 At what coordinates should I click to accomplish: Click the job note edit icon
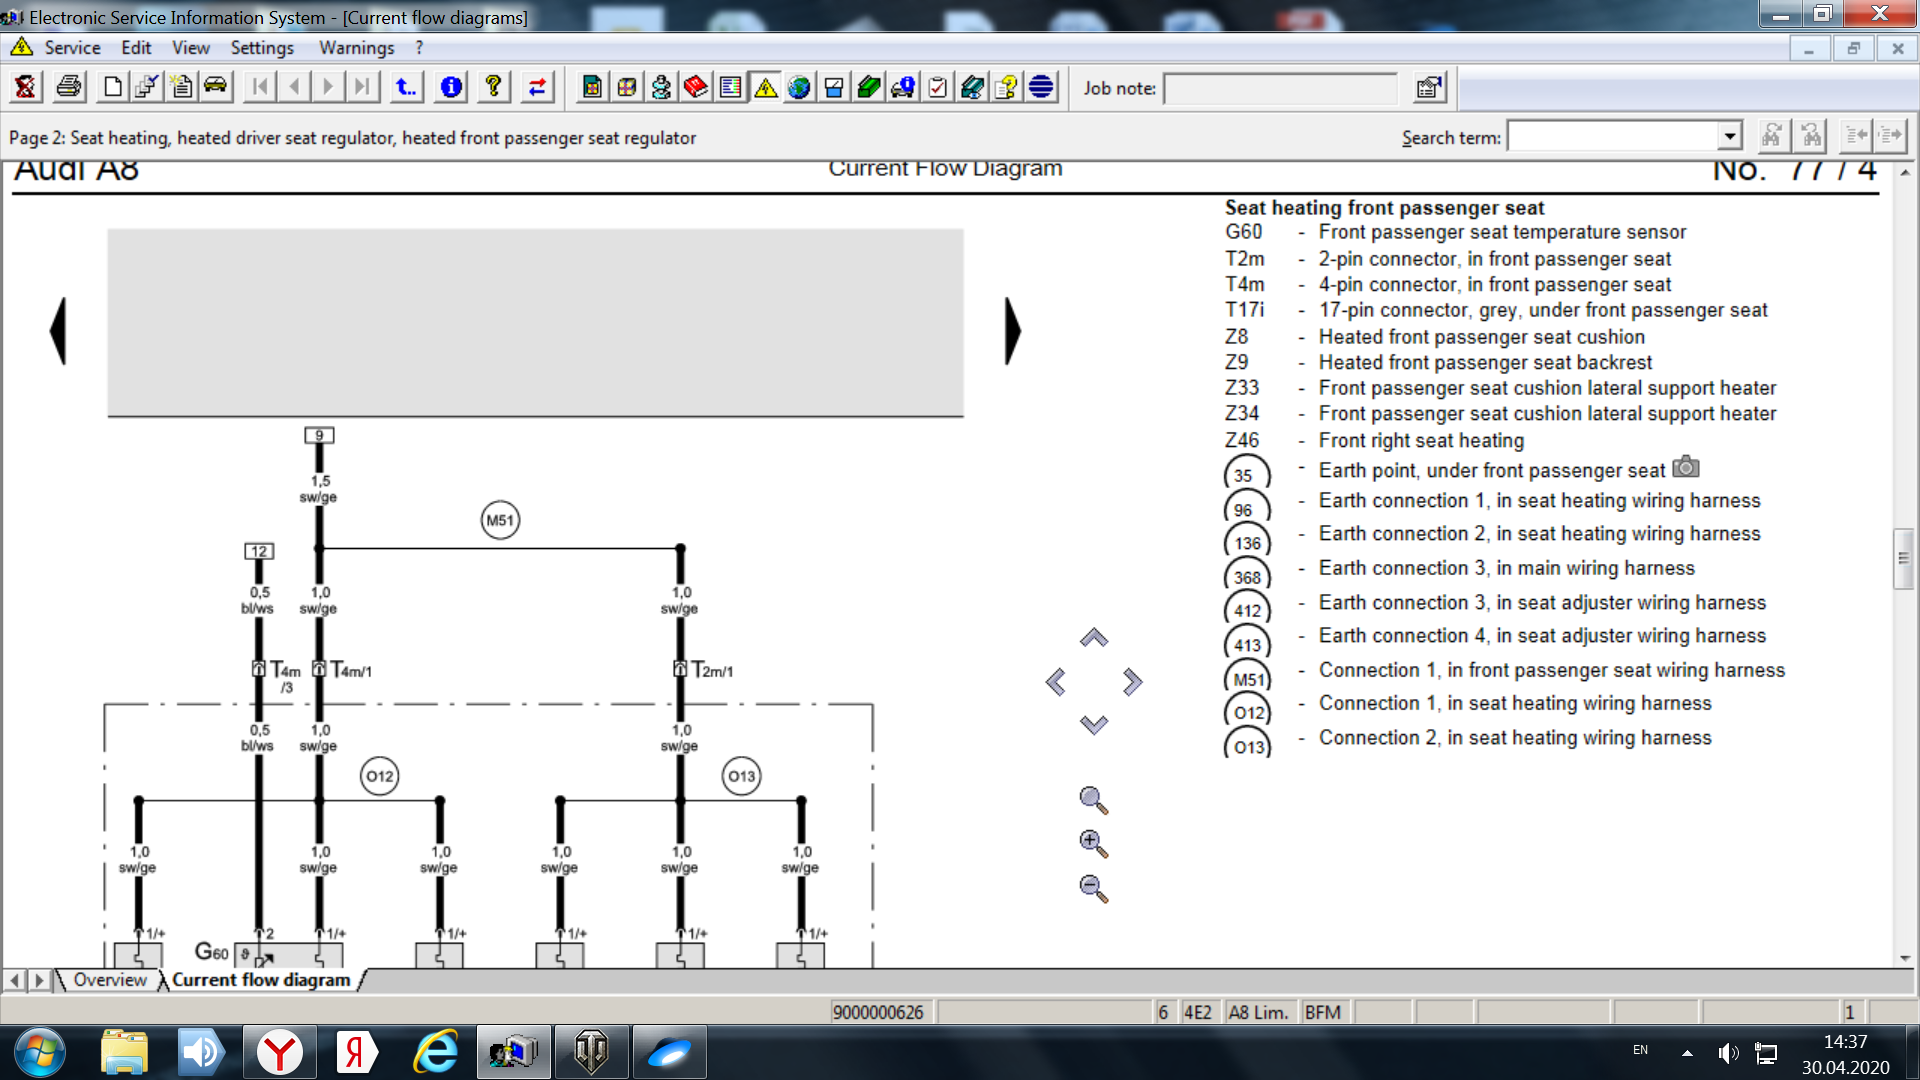(1429, 88)
